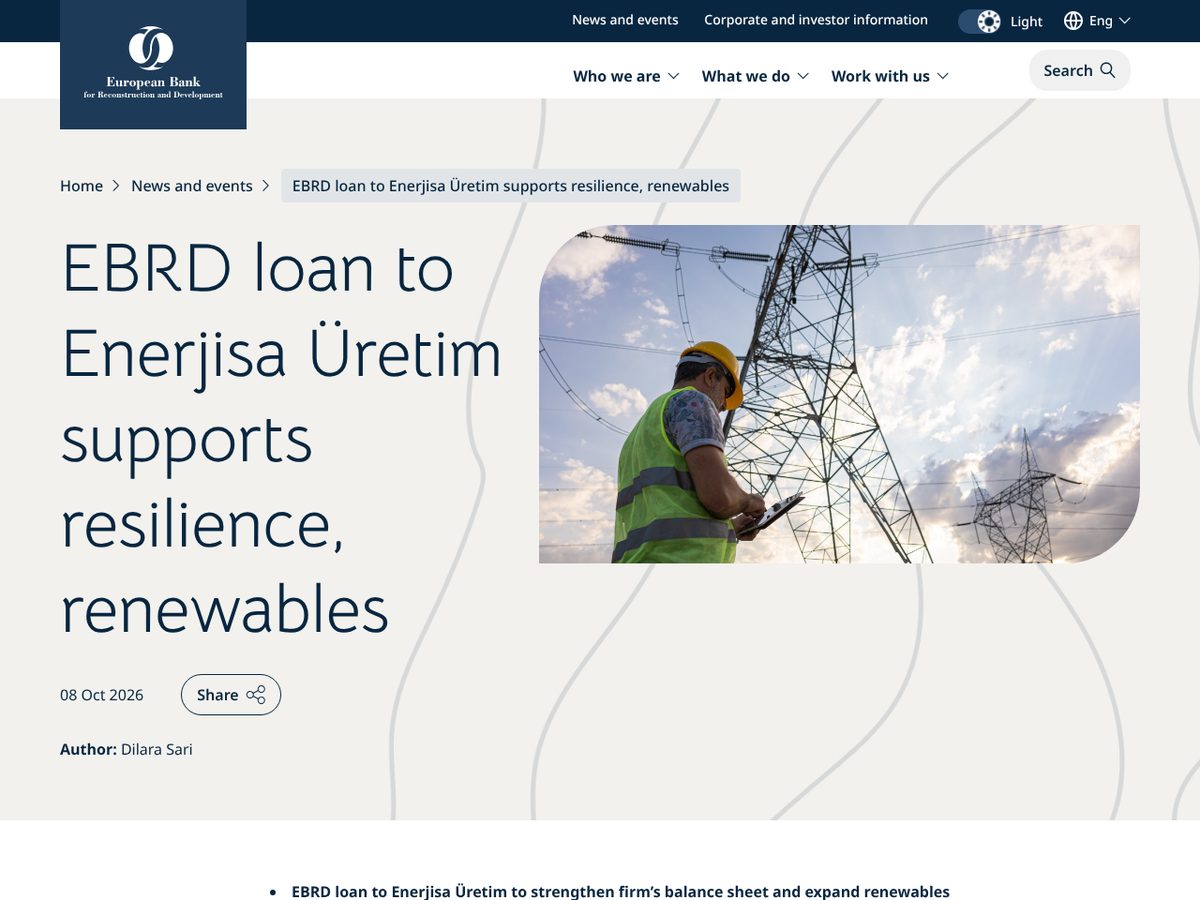Go to Home breadcrumb

[81, 186]
